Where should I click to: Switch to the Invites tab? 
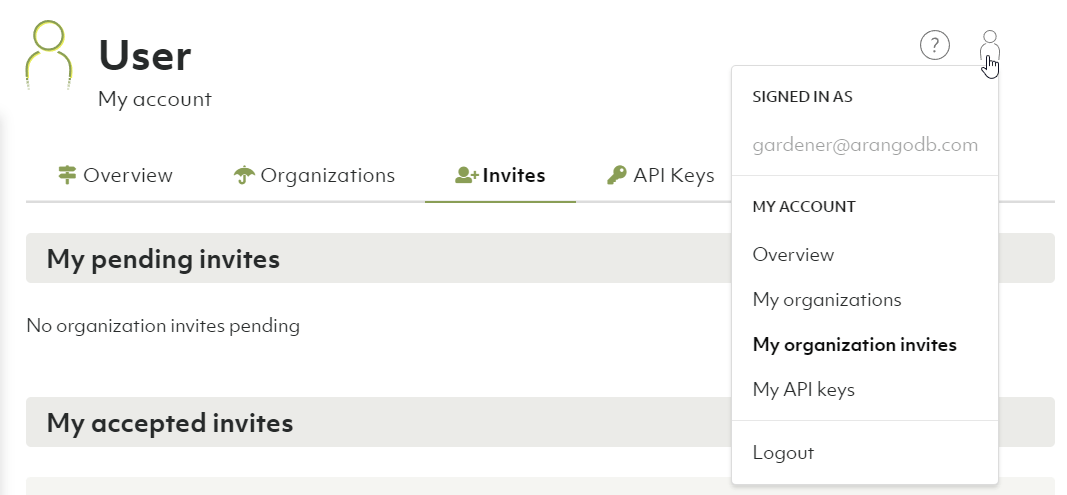[500, 176]
